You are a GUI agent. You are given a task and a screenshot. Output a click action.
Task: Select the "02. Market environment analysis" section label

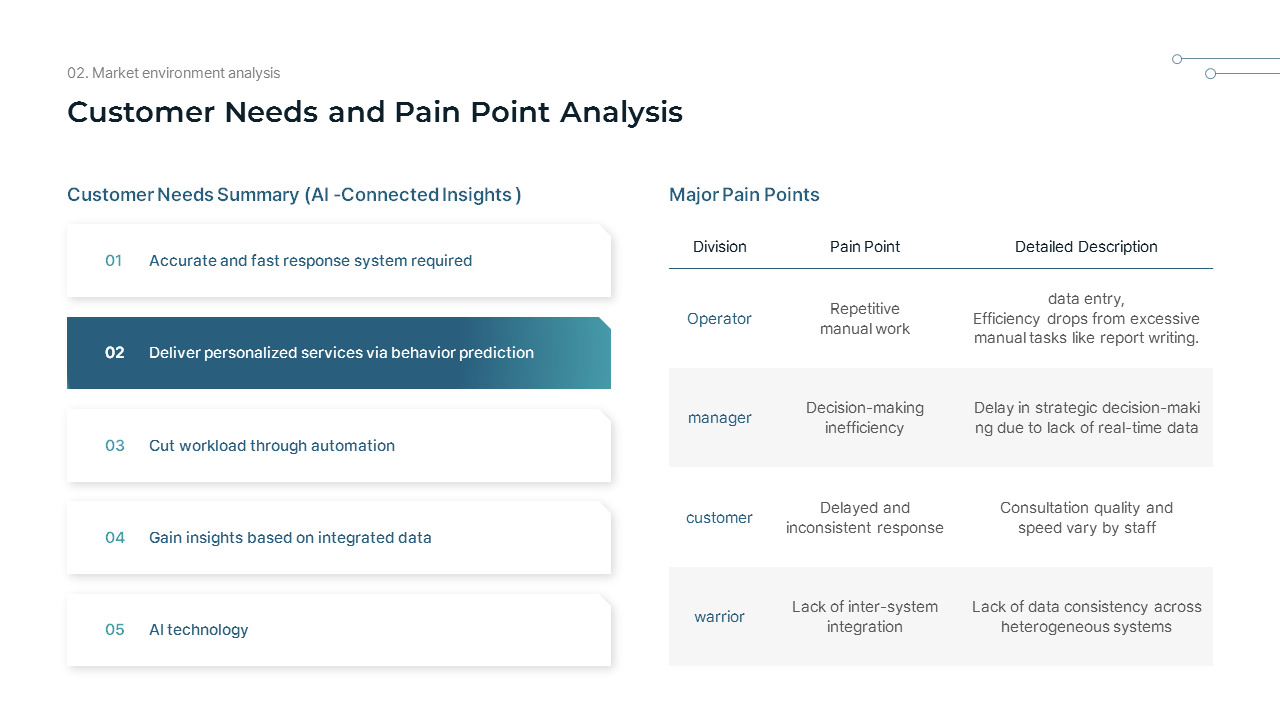point(173,73)
